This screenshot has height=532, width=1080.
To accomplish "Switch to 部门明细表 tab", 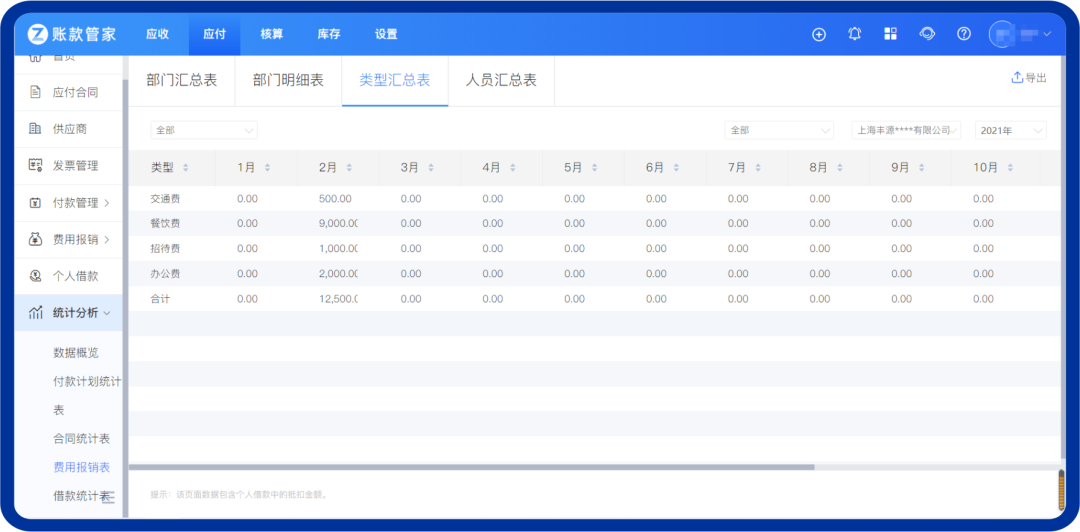I will coord(288,80).
